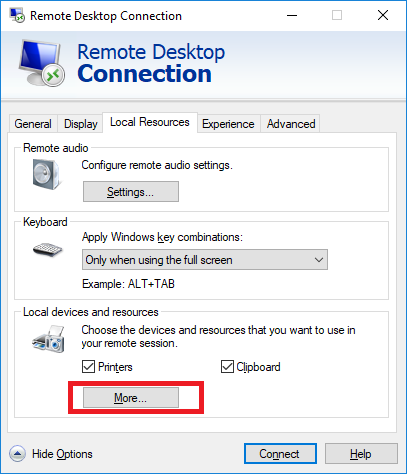Click the Connect button
Image resolution: width=407 pixels, height=474 pixels.
280,454
